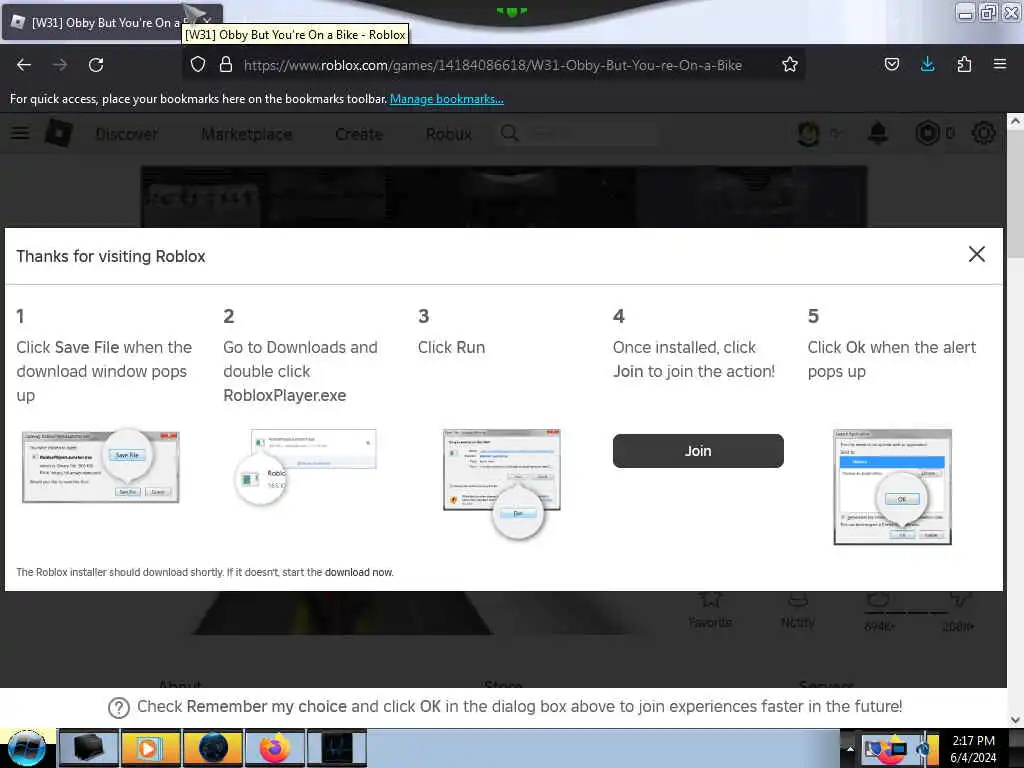Bookmark this page with the star icon
The image size is (1024, 768).
pyautogui.click(x=790, y=65)
